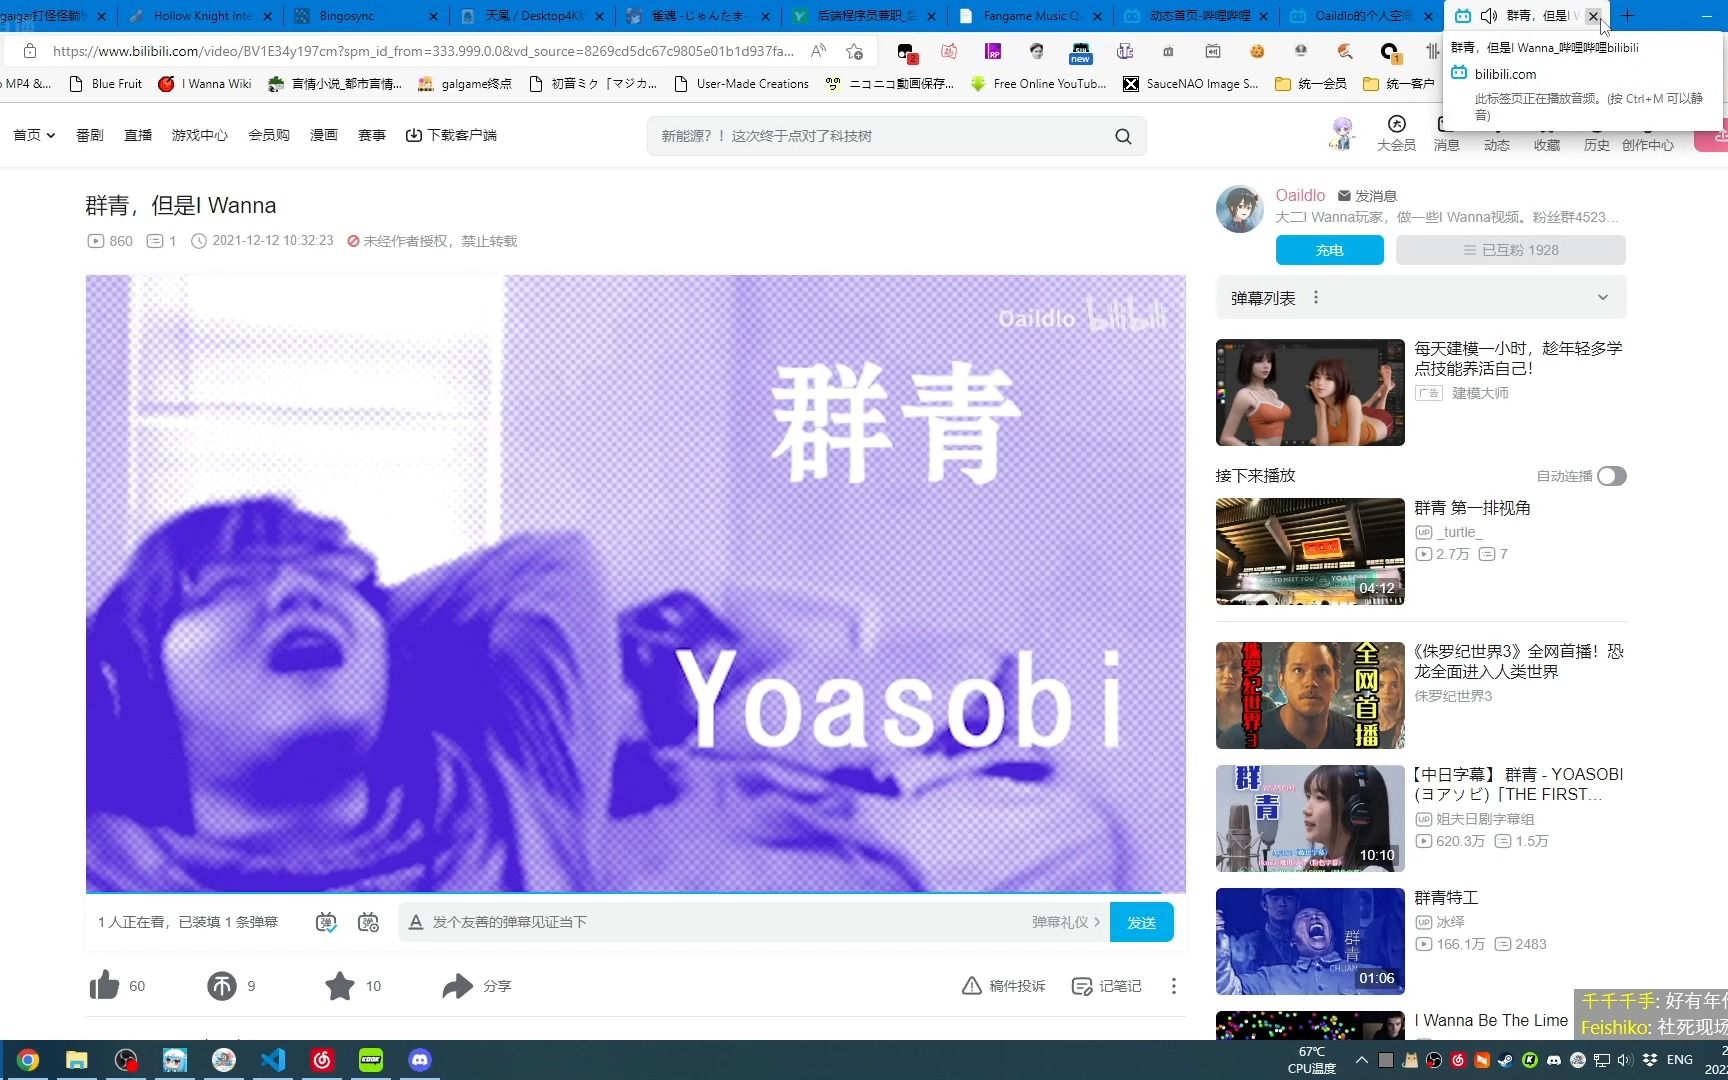Like the video using the thumbs-up icon

click(x=104, y=986)
